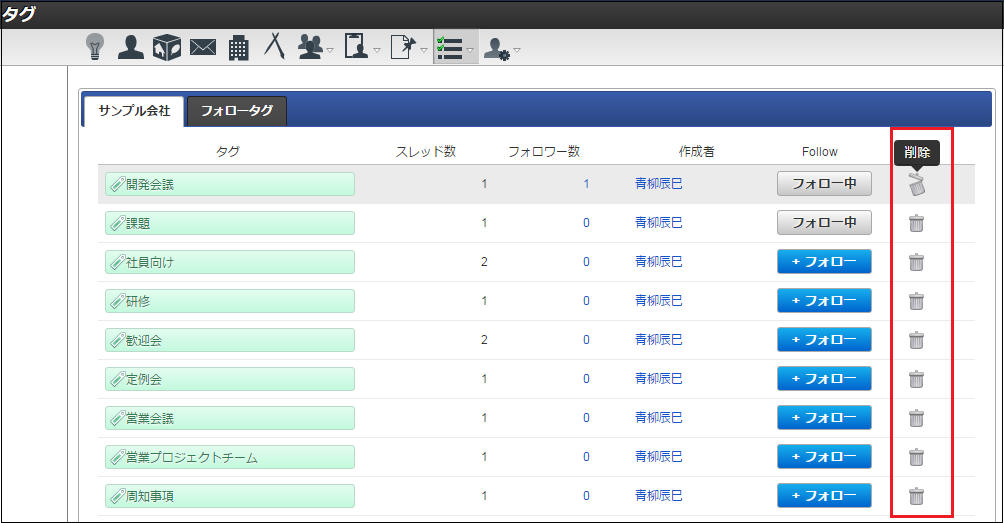Click the cube icon in the toolbar
This screenshot has height=523, width=1004.
tap(167, 47)
